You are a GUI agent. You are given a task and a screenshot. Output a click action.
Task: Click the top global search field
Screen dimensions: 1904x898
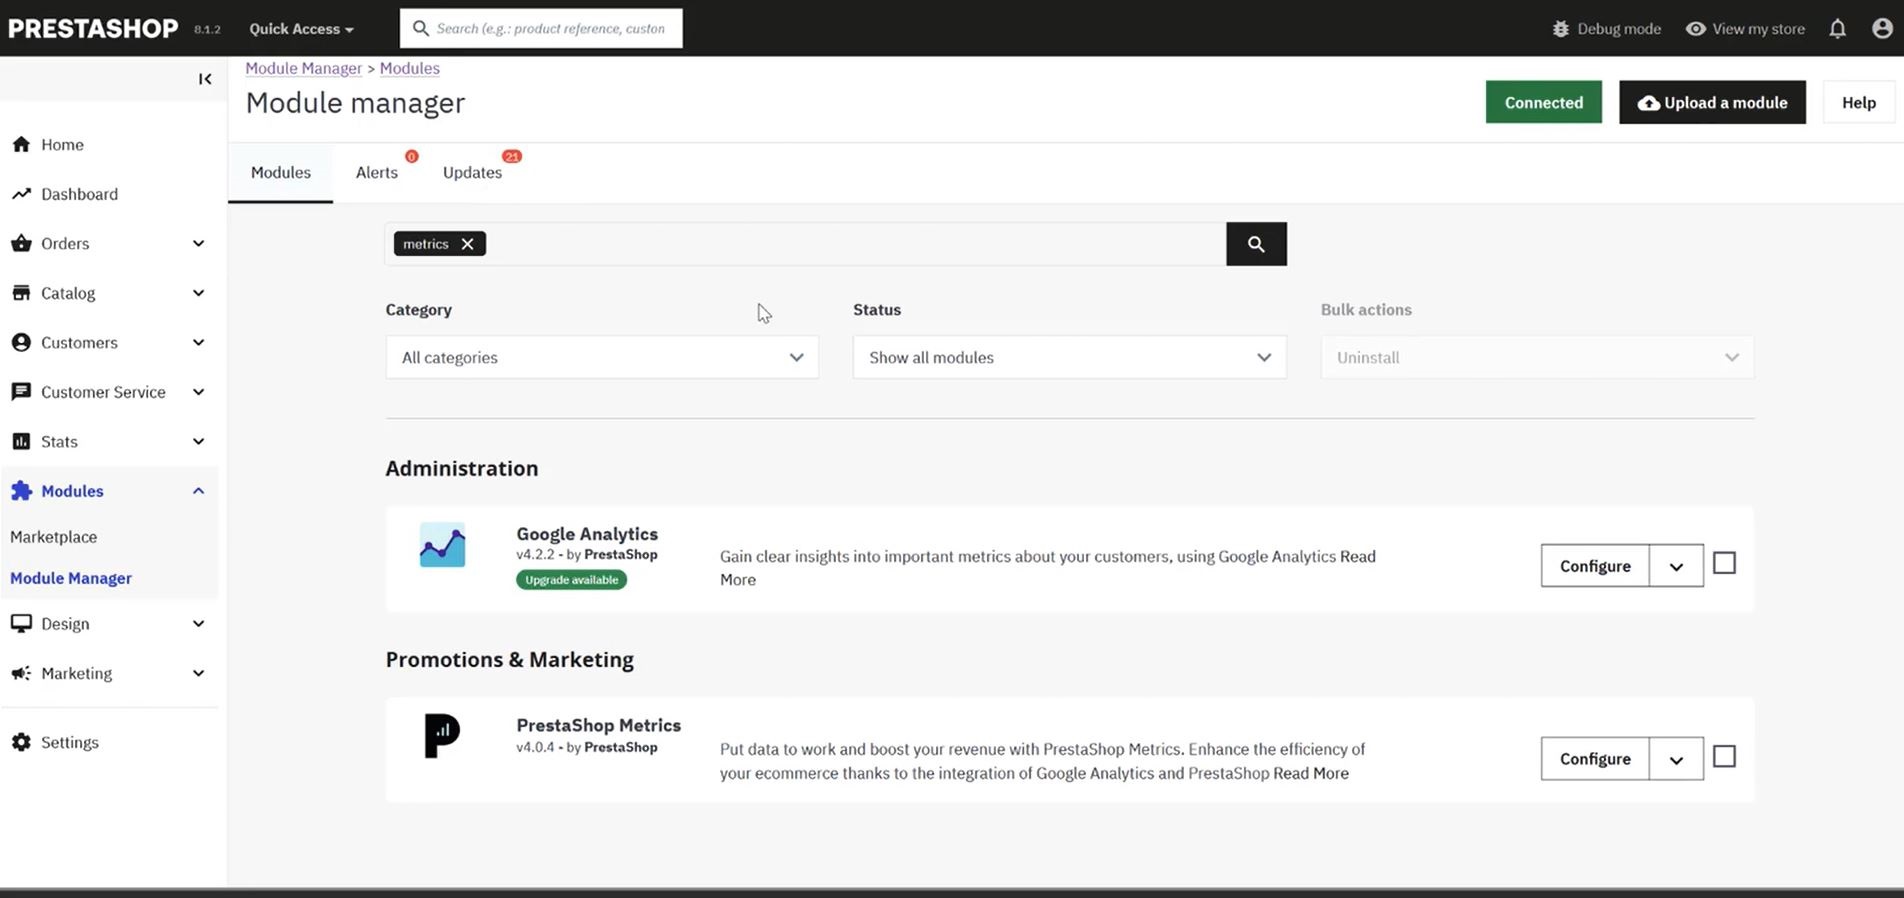(x=541, y=28)
